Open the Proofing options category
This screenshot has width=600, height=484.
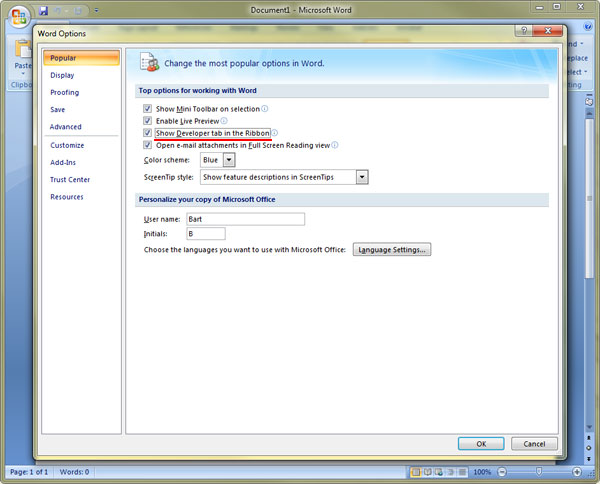click(65, 93)
